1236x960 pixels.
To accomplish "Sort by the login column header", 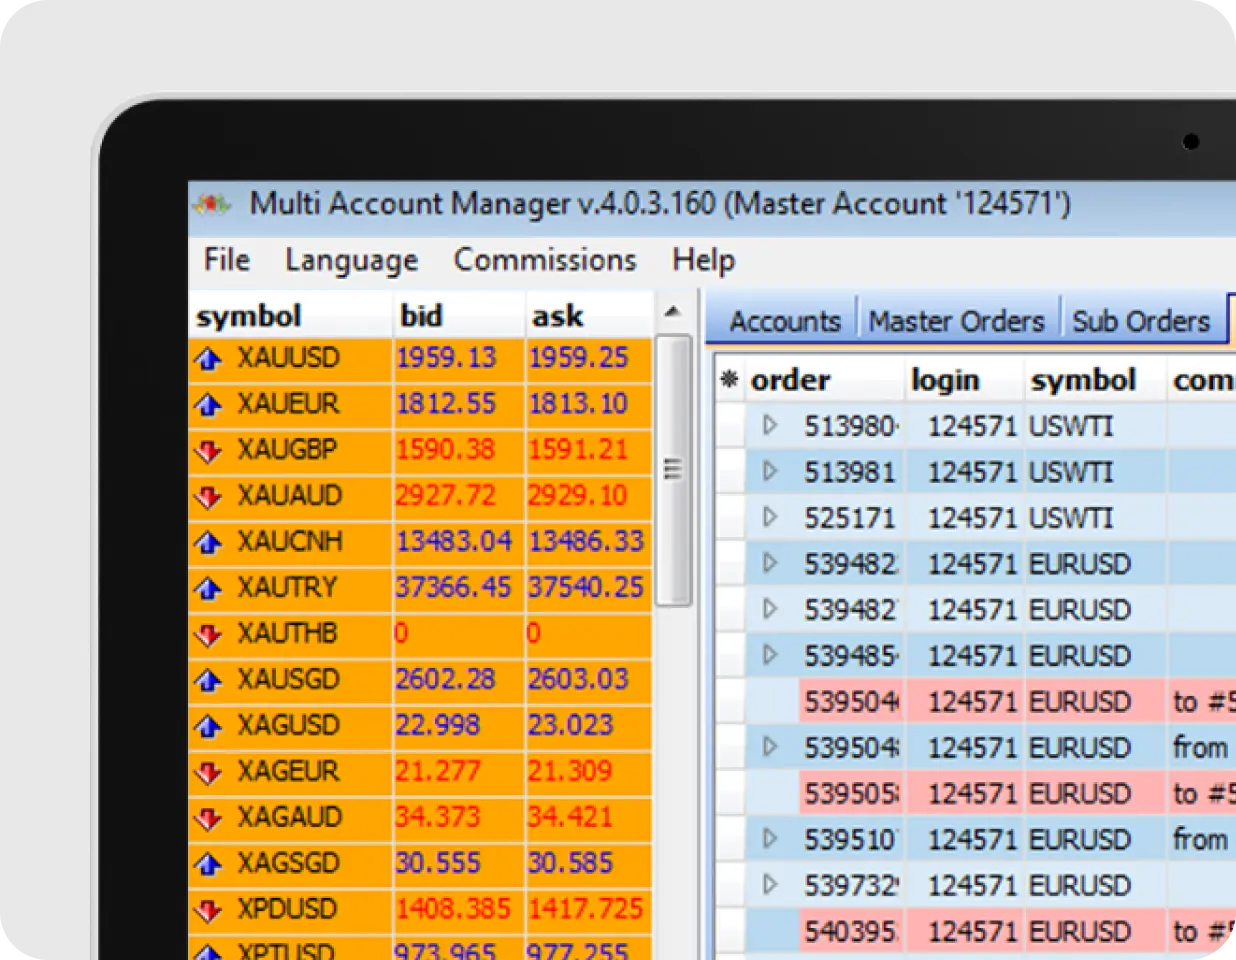I will coord(945,380).
